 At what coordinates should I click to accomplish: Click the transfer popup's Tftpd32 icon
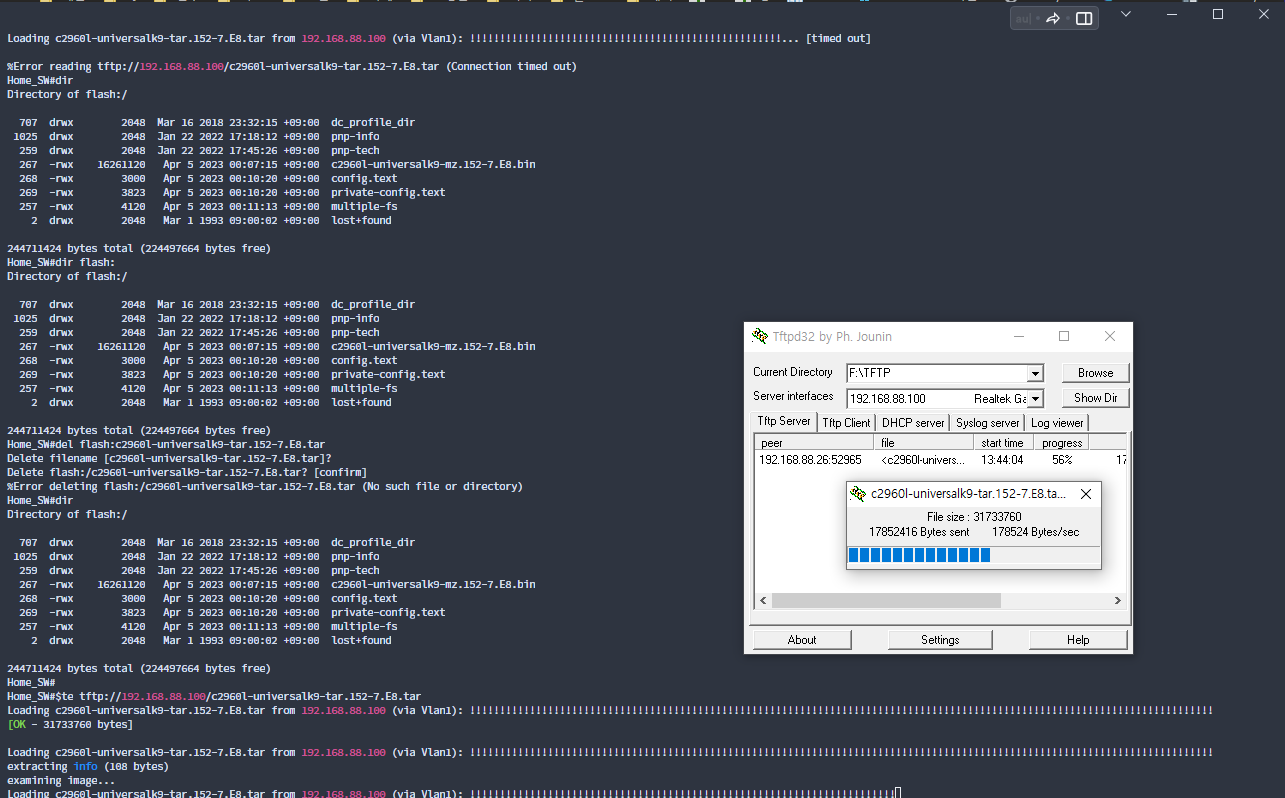[858, 493]
